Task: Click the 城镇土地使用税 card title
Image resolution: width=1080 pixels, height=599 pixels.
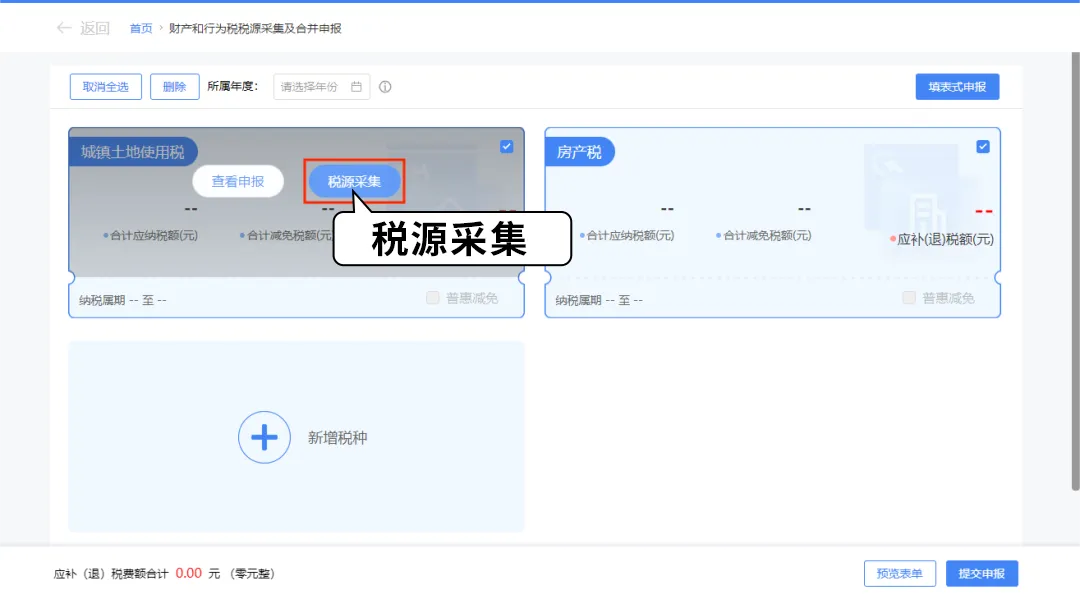Action: point(132,152)
